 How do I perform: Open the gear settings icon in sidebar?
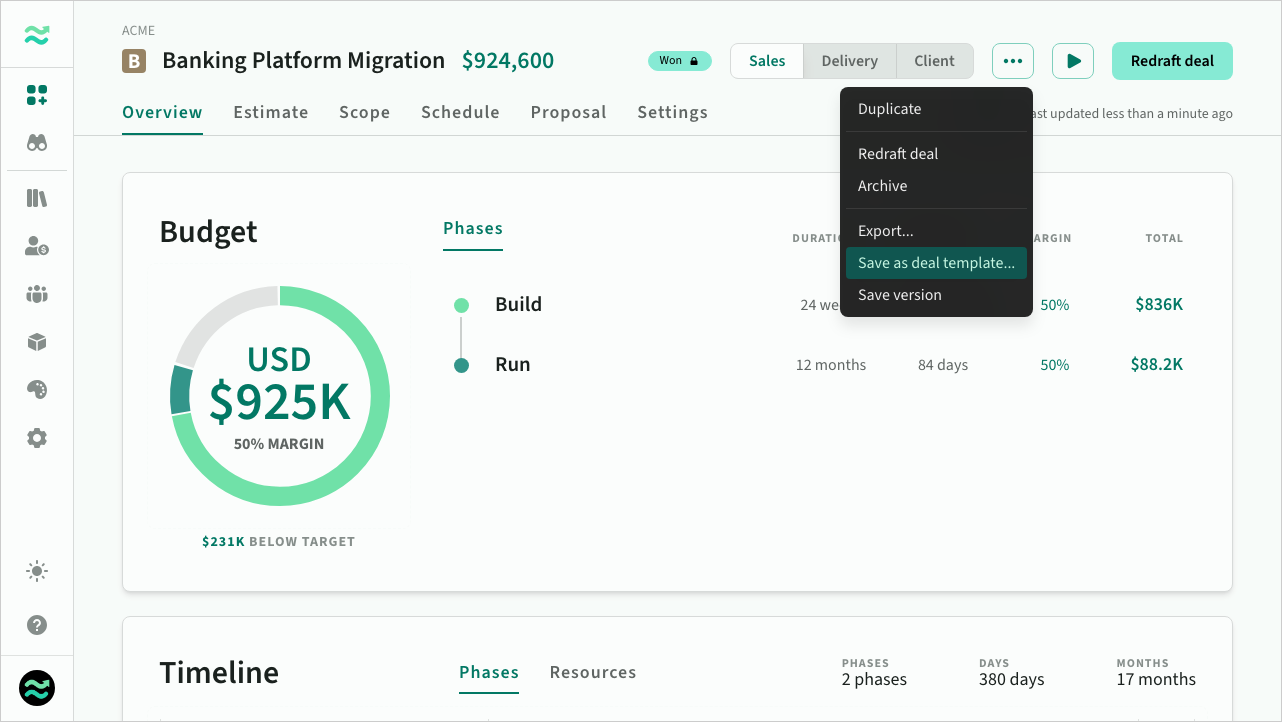pos(37,438)
